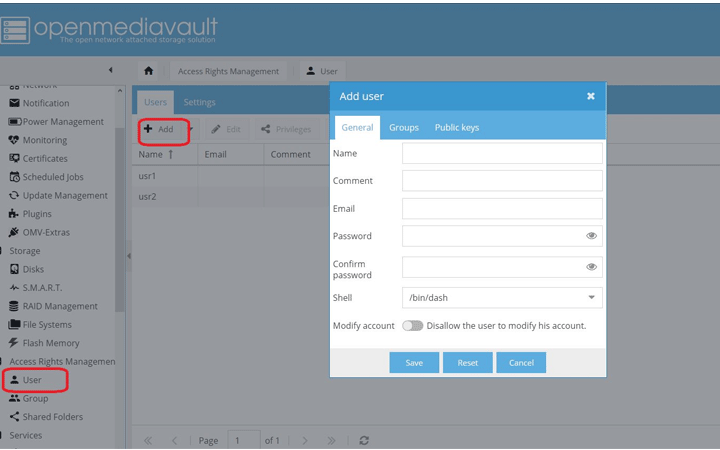Show the Password with eye icon
The image size is (720, 450).
[x=591, y=236]
